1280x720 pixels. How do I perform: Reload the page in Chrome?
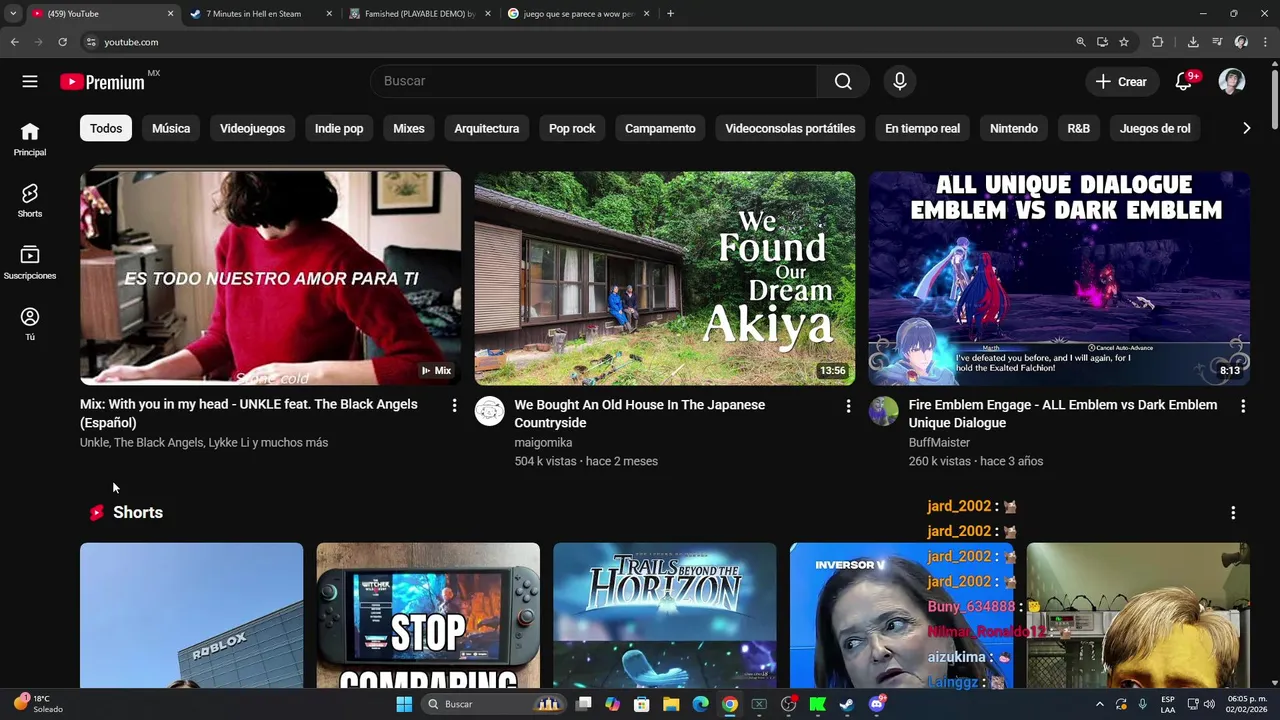tap(62, 42)
